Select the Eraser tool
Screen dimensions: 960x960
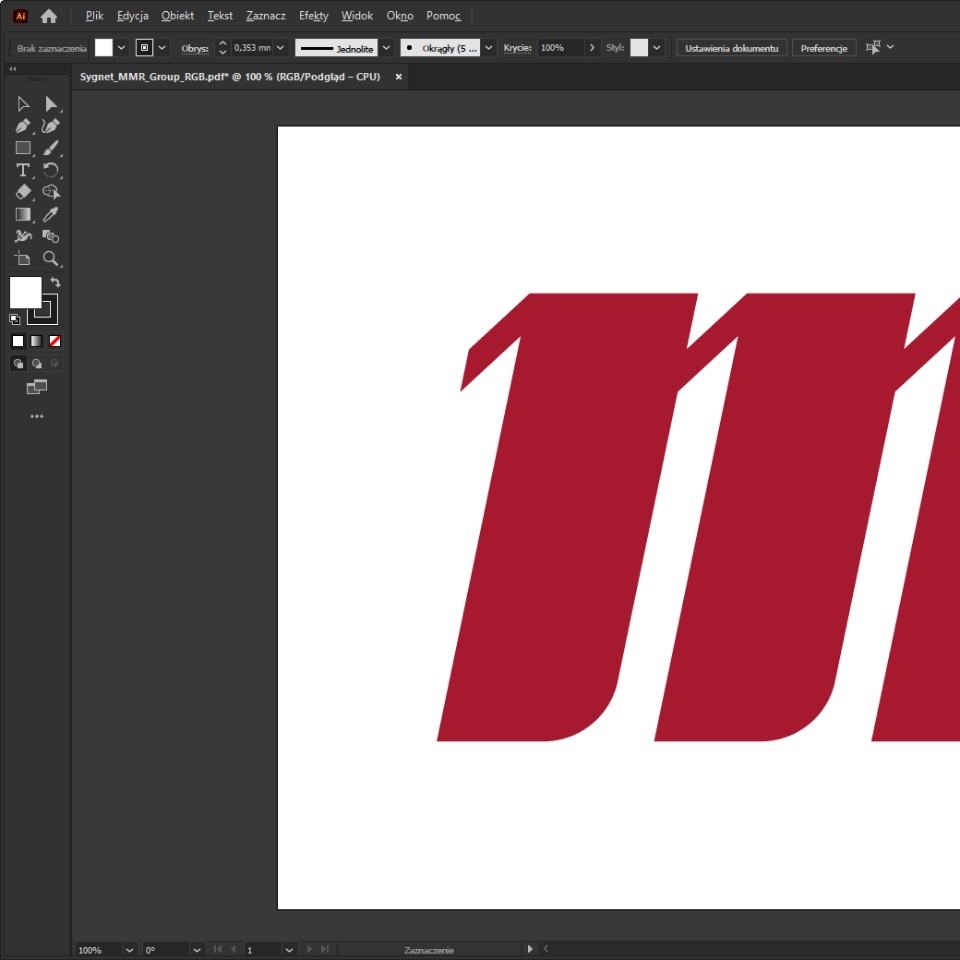23,192
